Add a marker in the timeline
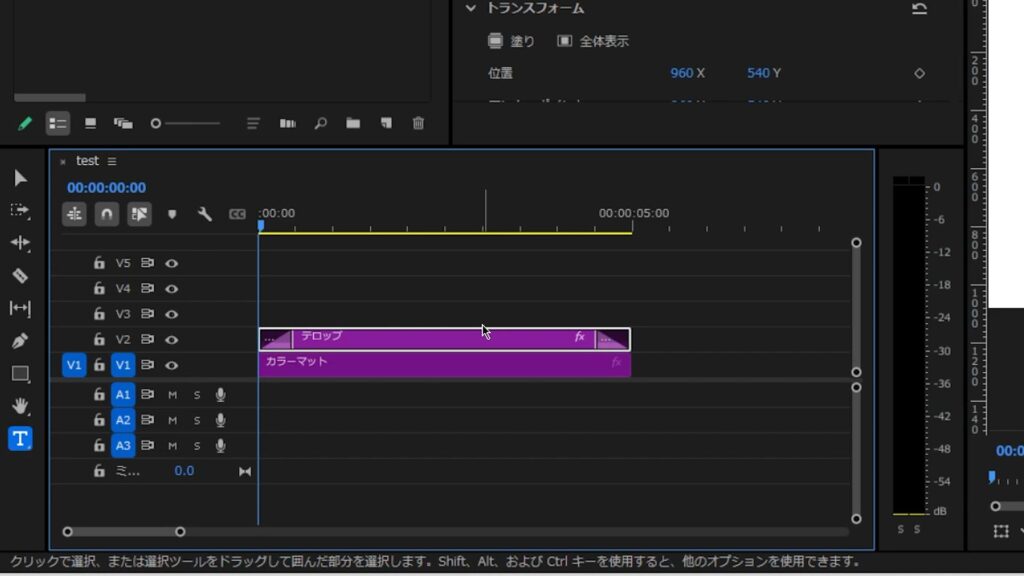The image size is (1024, 576). pos(172,214)
